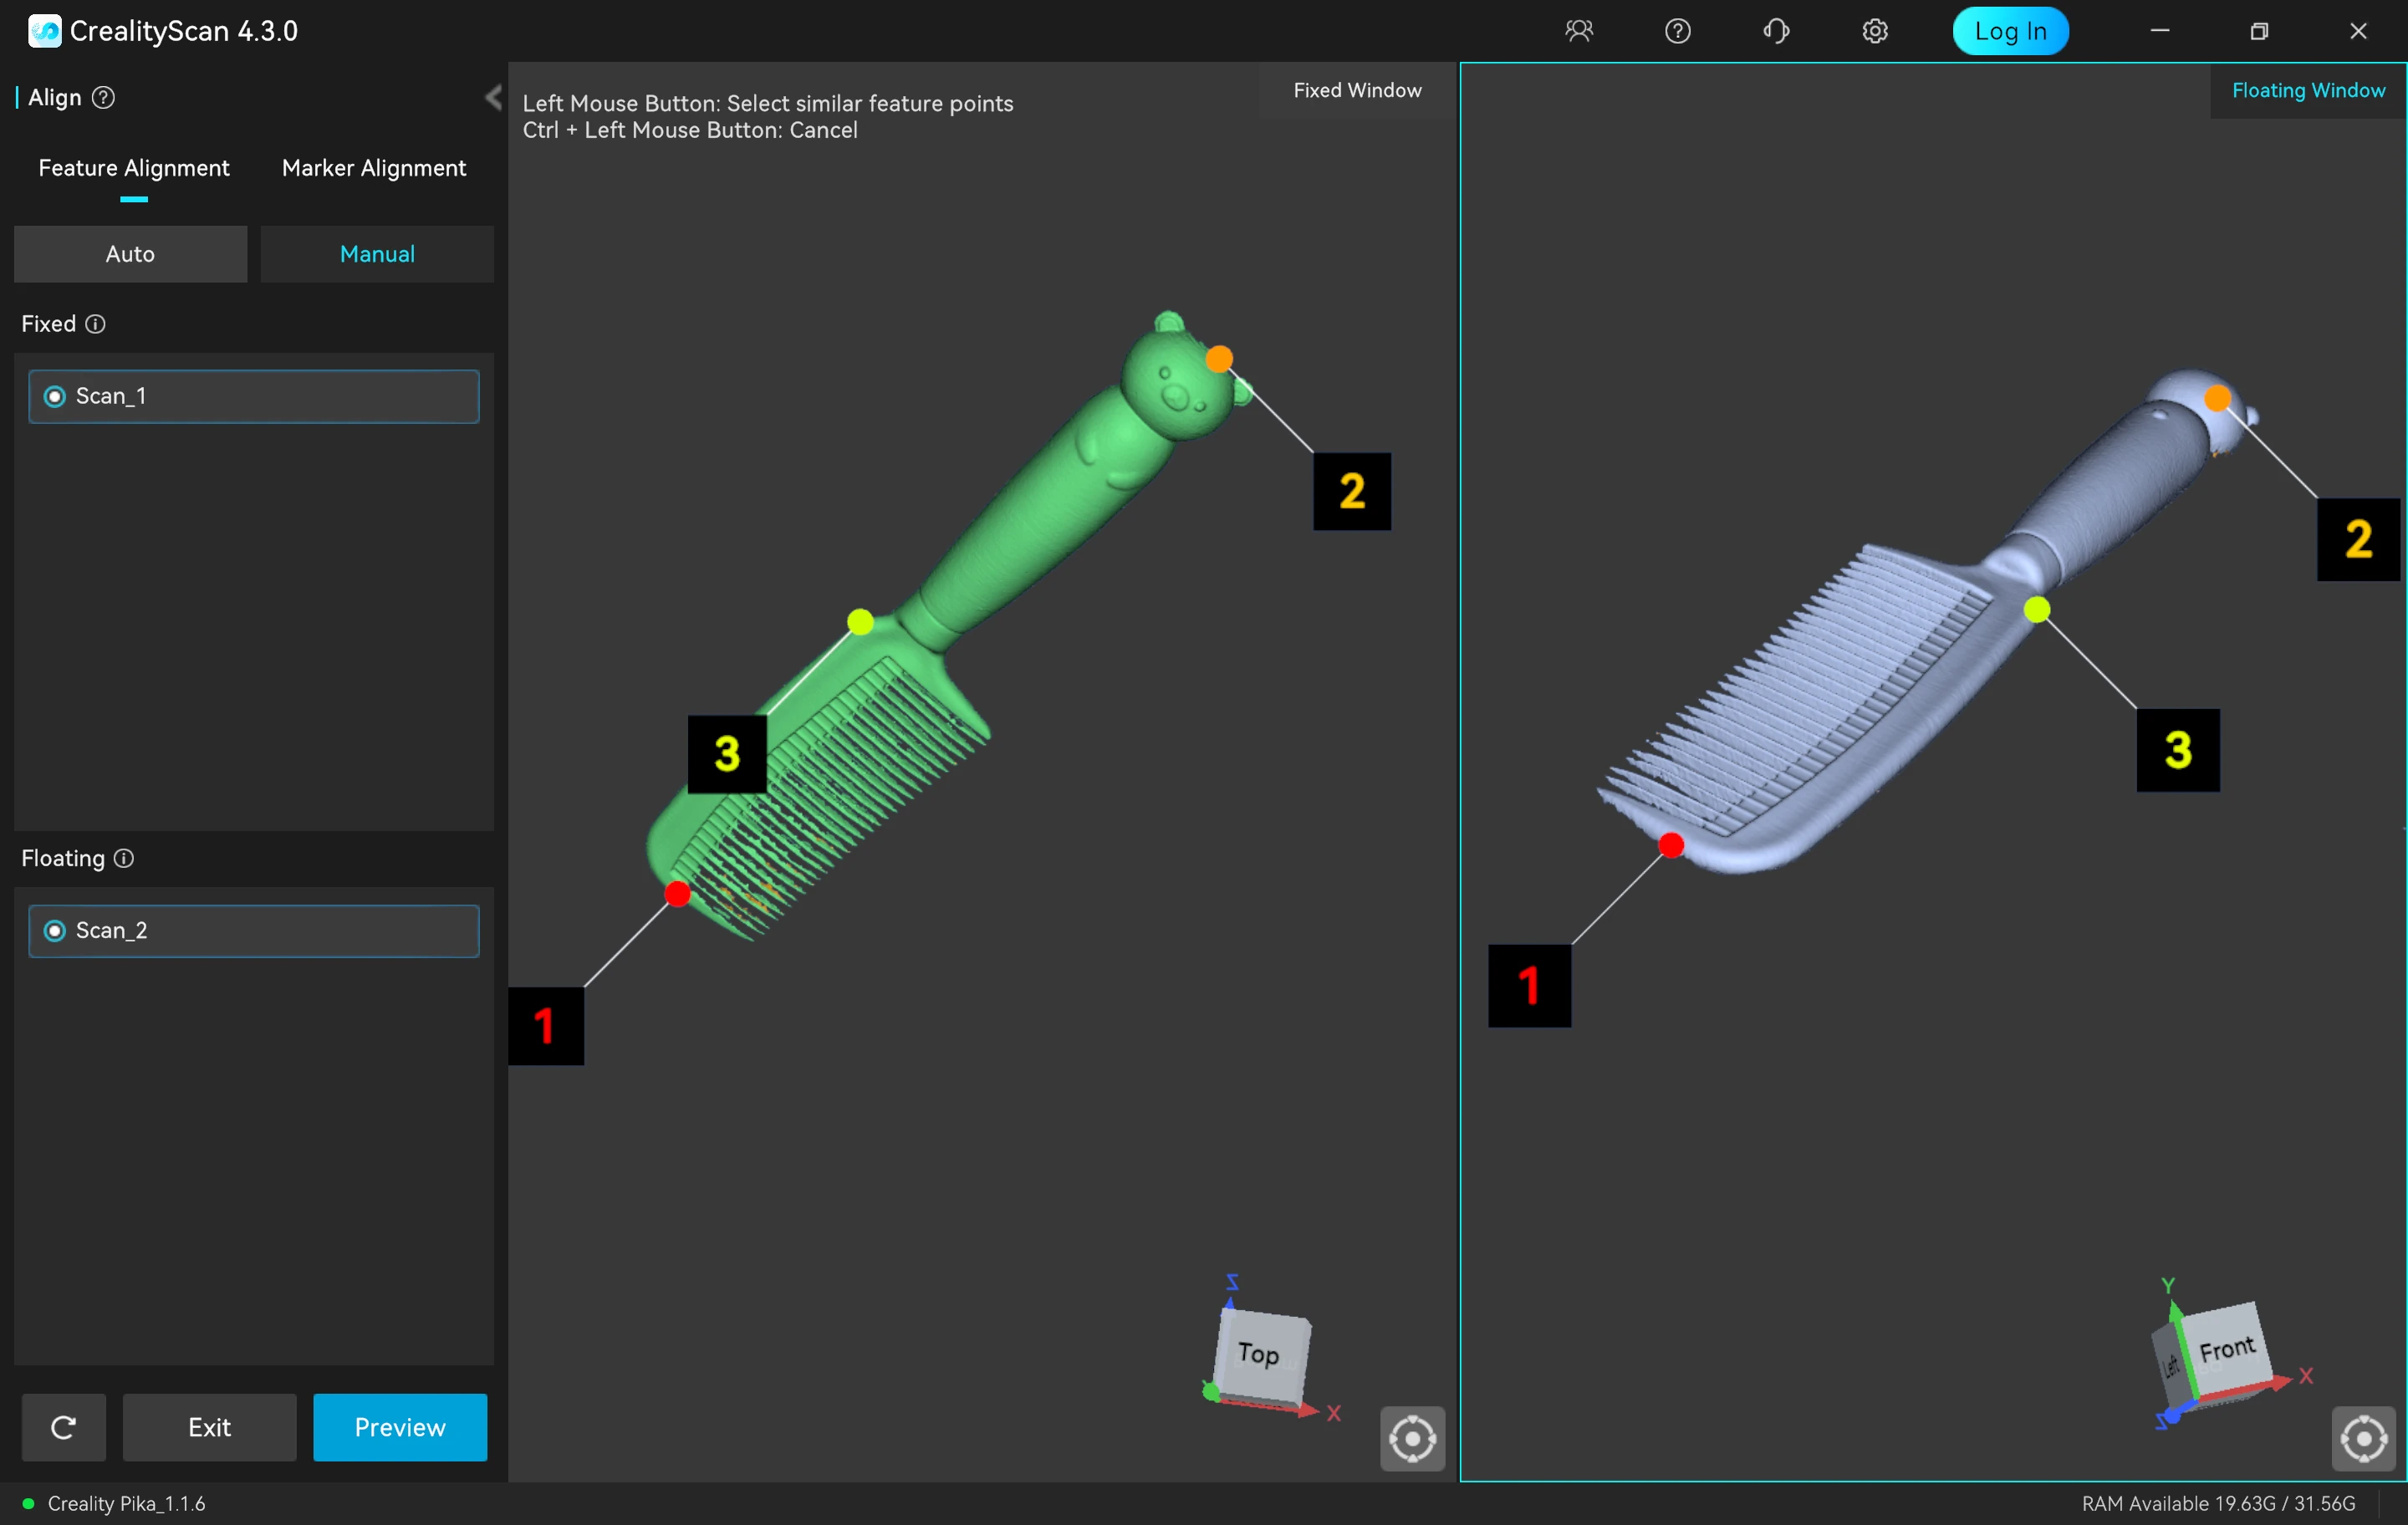Open the help question mark icon in title bar
Image resolution: width=2408 pixels, height=1525 pixels.
(x=1678, y=31)
